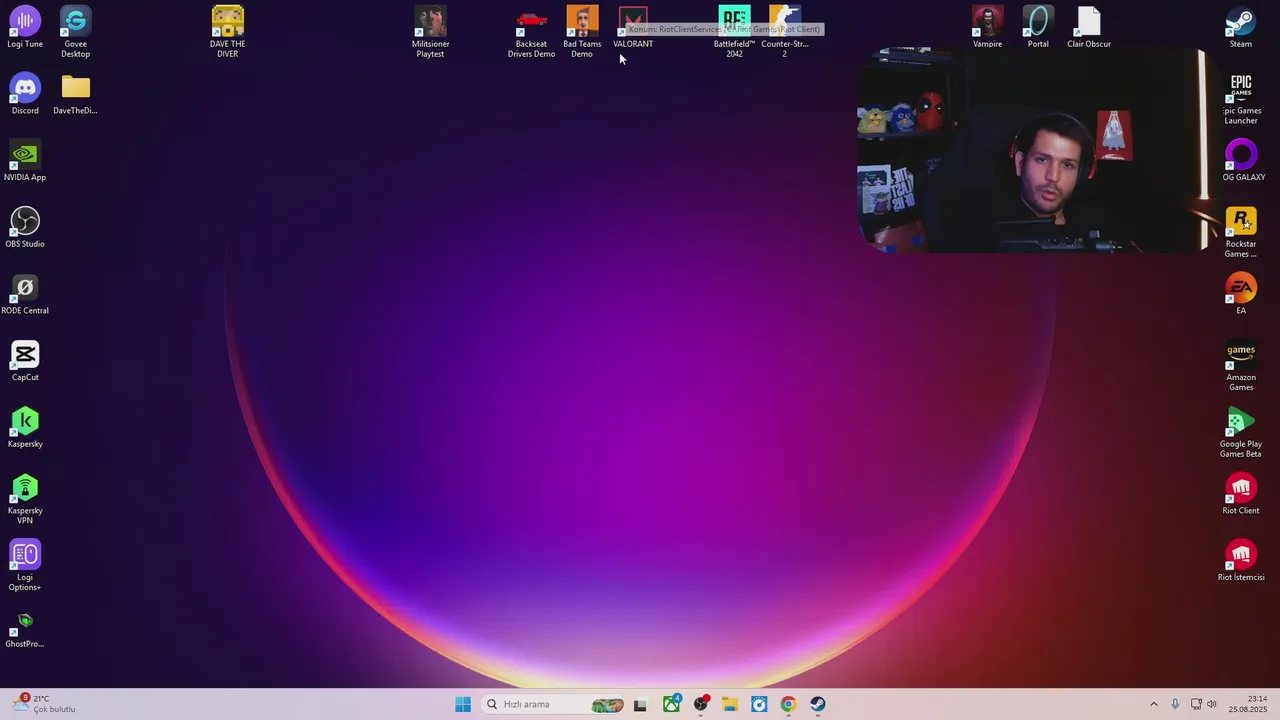Open the volume control in the tray

(1212, 704)
